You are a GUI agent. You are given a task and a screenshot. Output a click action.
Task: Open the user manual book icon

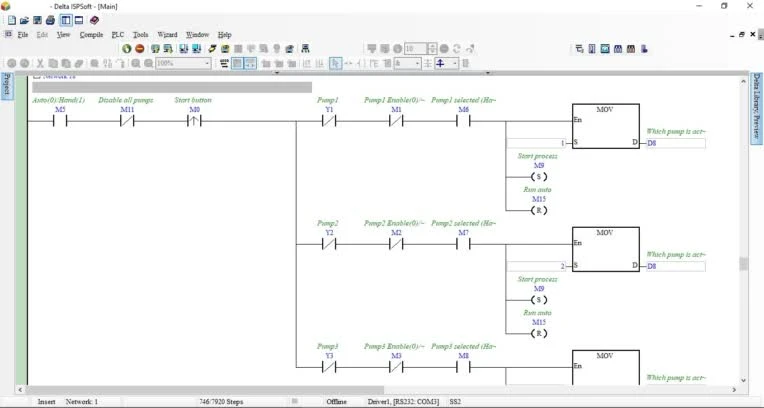[x=94, y=20]
